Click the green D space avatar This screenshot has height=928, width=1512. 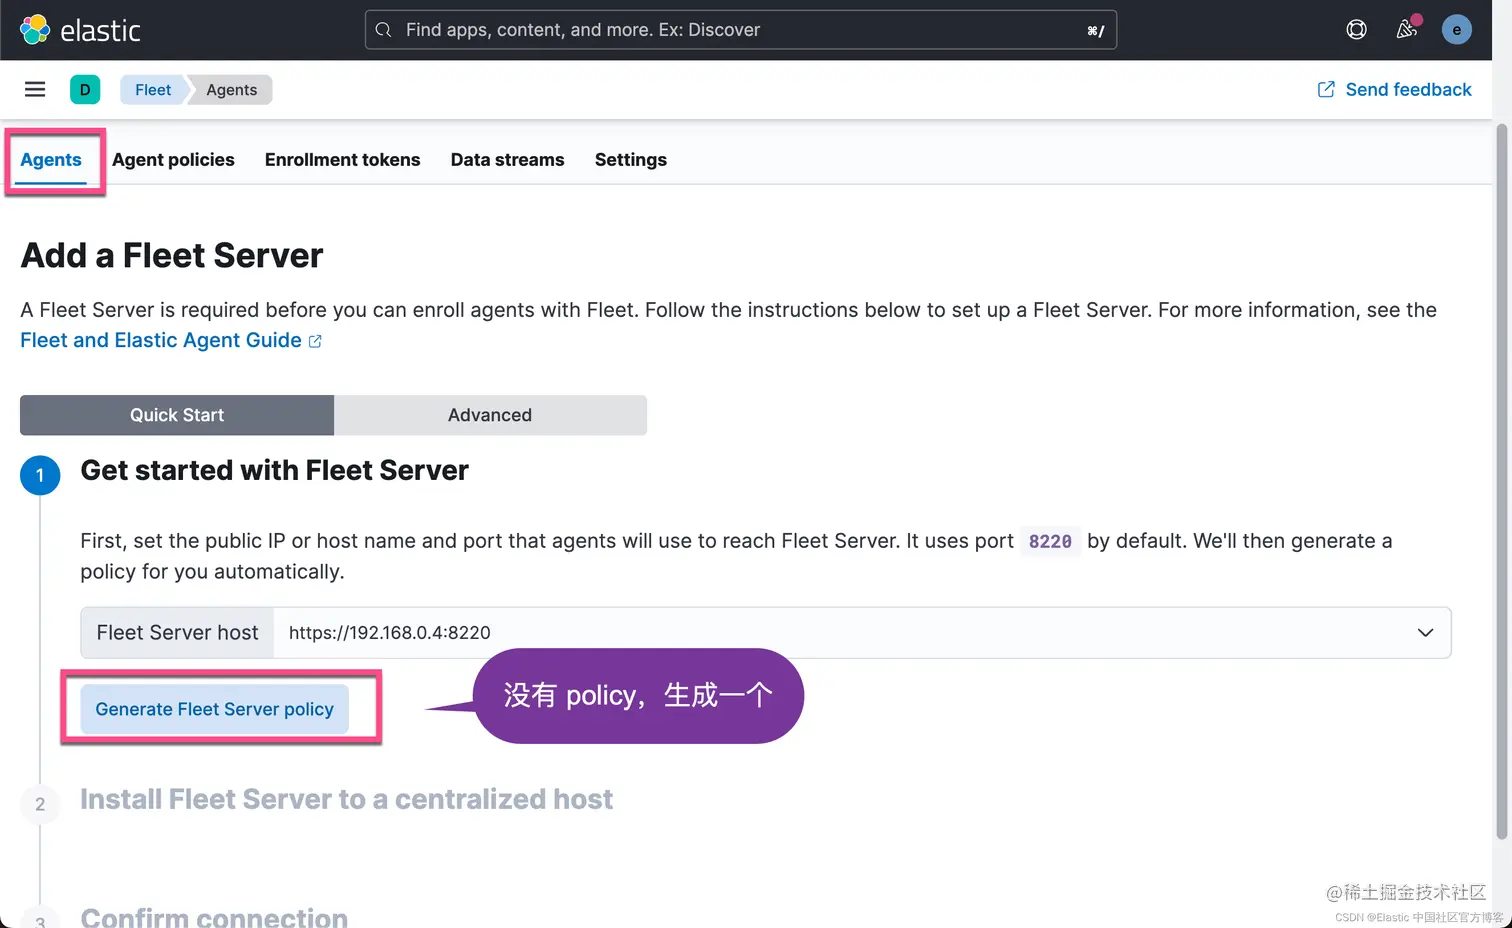point(85,90)
